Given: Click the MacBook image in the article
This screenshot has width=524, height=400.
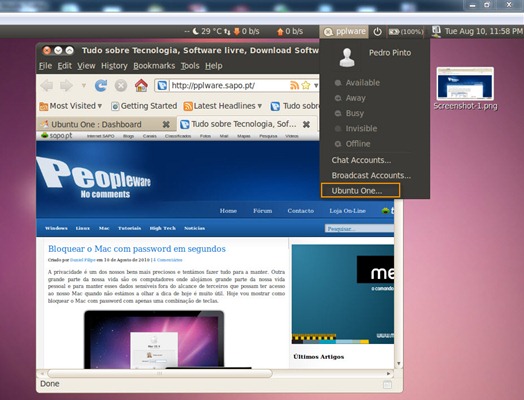Looking at the screenshot, I should coord(154,340).
